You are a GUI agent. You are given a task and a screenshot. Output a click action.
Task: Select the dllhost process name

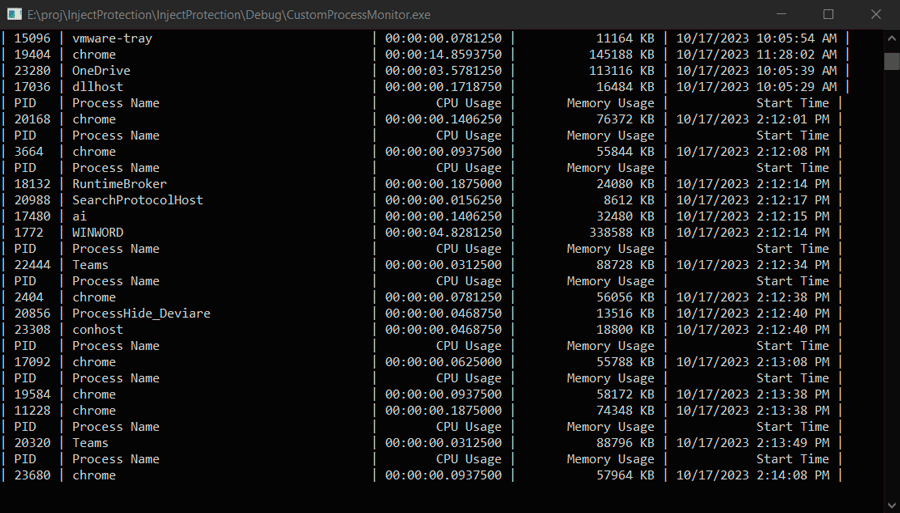(x=98, y=87)
